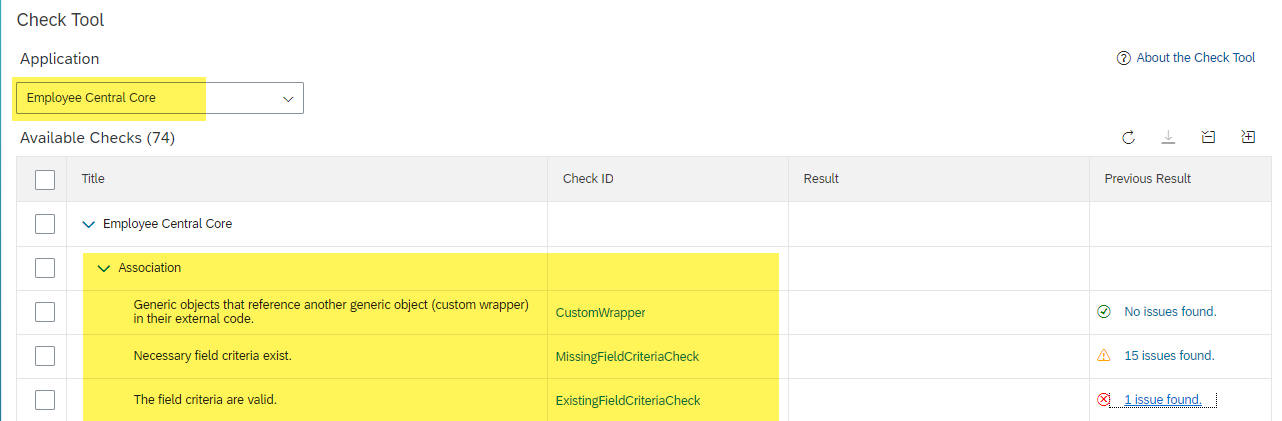Check the Employee Central Core row checkbox
Screen dimensions: 1282x421
(45, 224)
